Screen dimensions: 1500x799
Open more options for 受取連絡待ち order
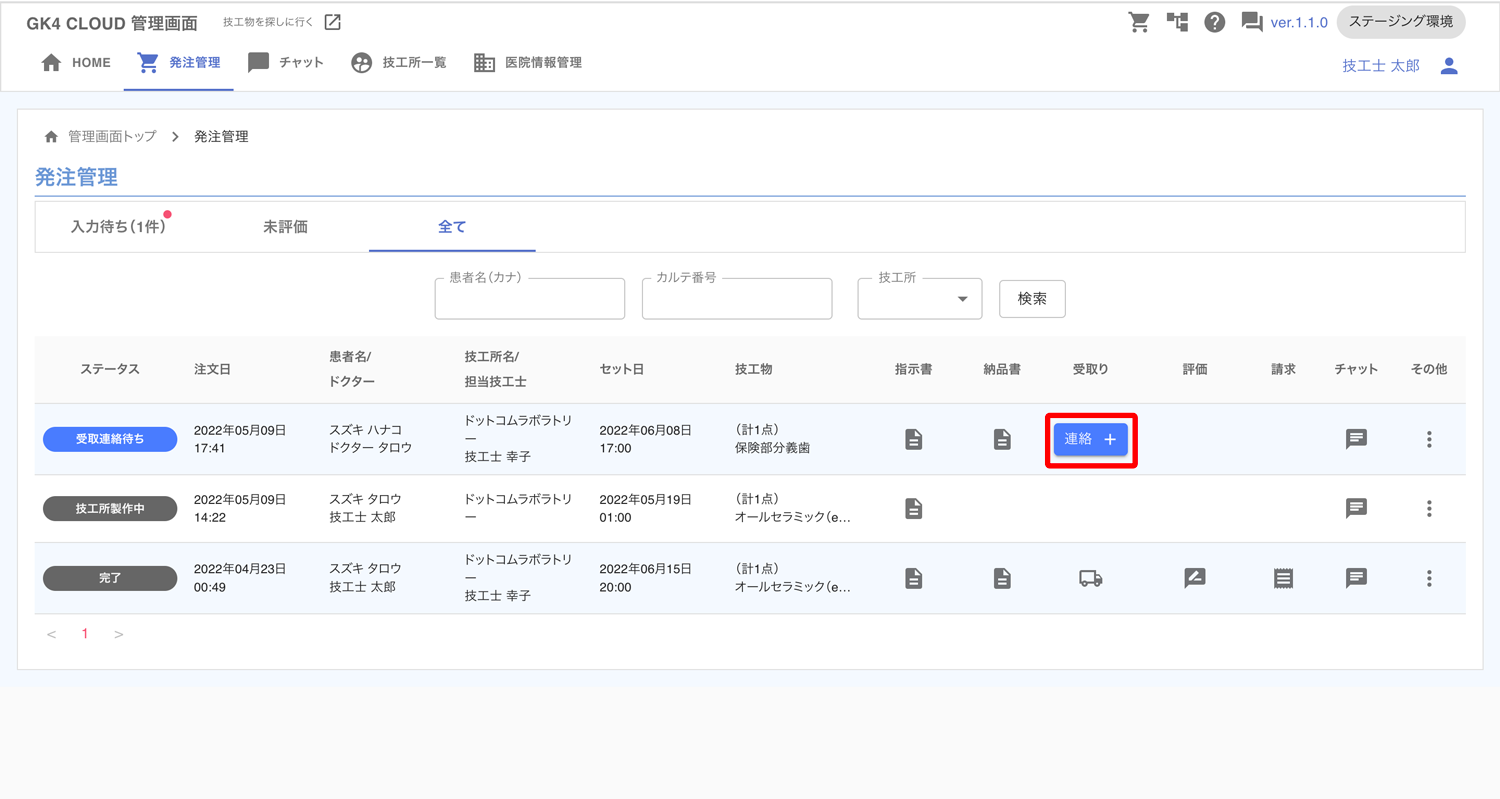coord(1429,439)
